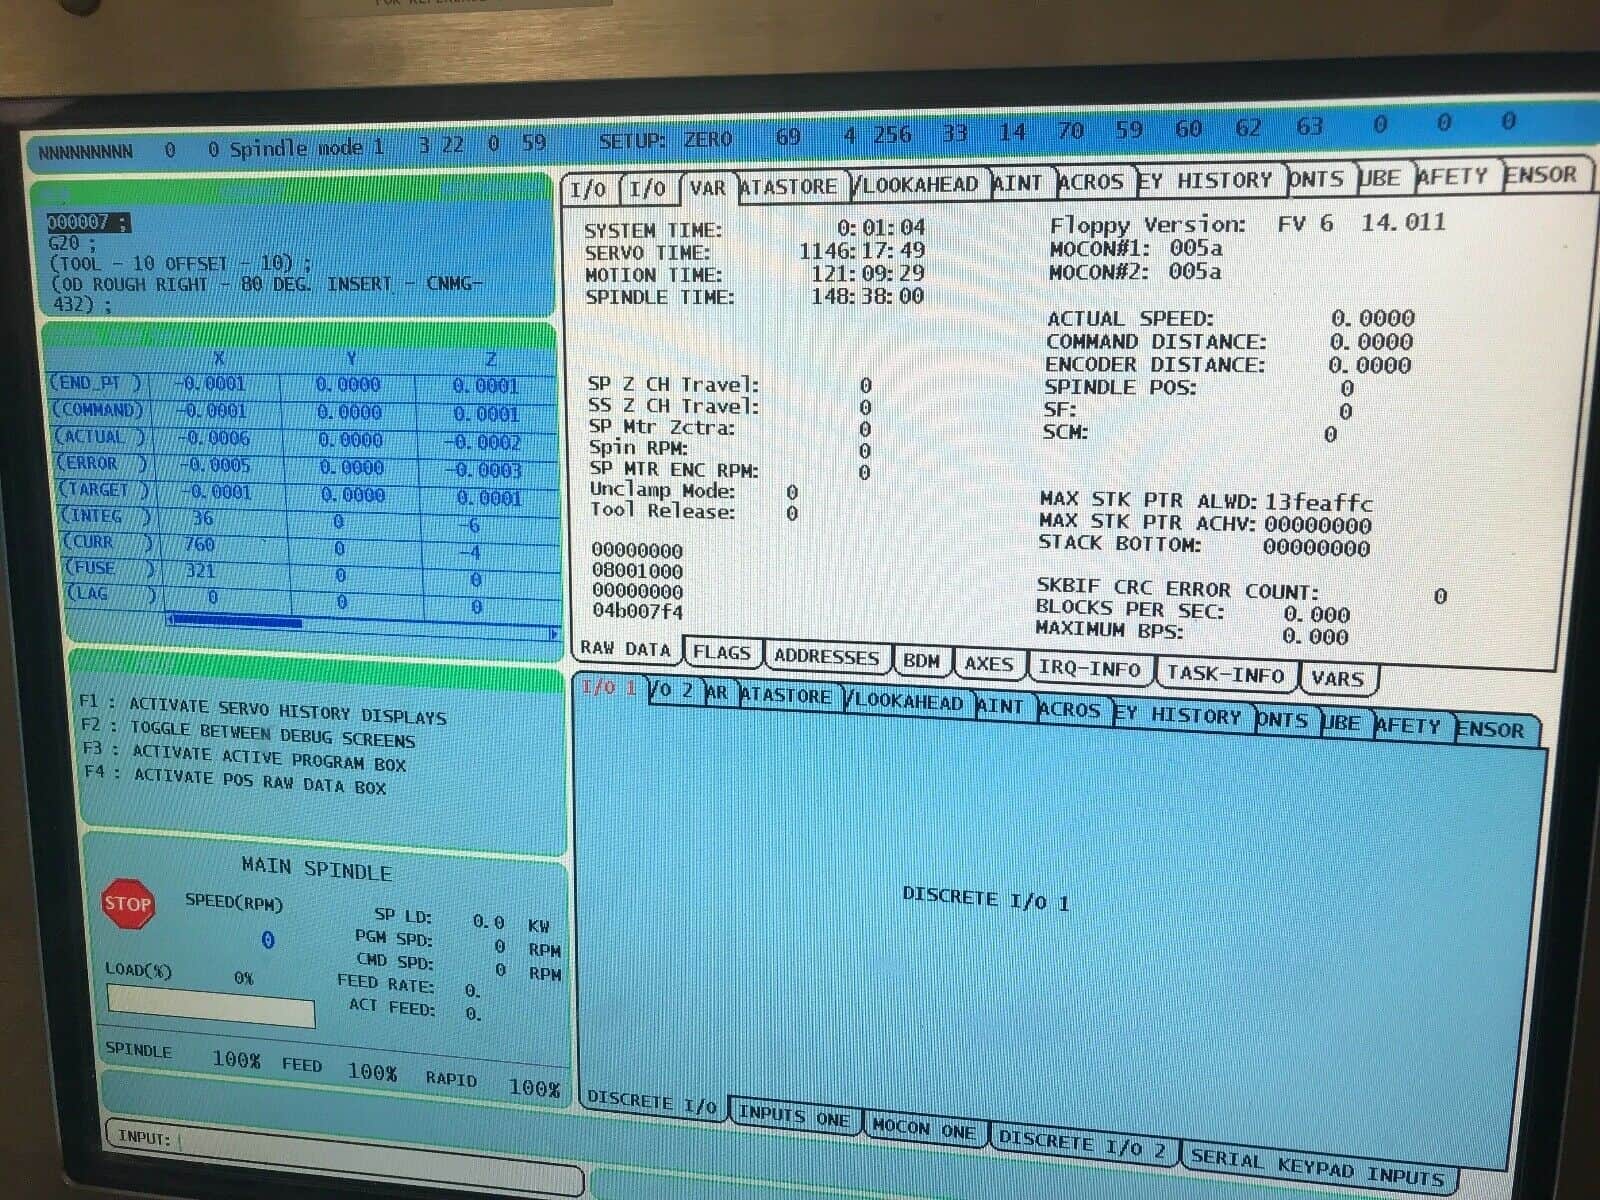Click the spindle LOAD(%) bar
This screenshot has height=1200, width=1600.
211,1005
